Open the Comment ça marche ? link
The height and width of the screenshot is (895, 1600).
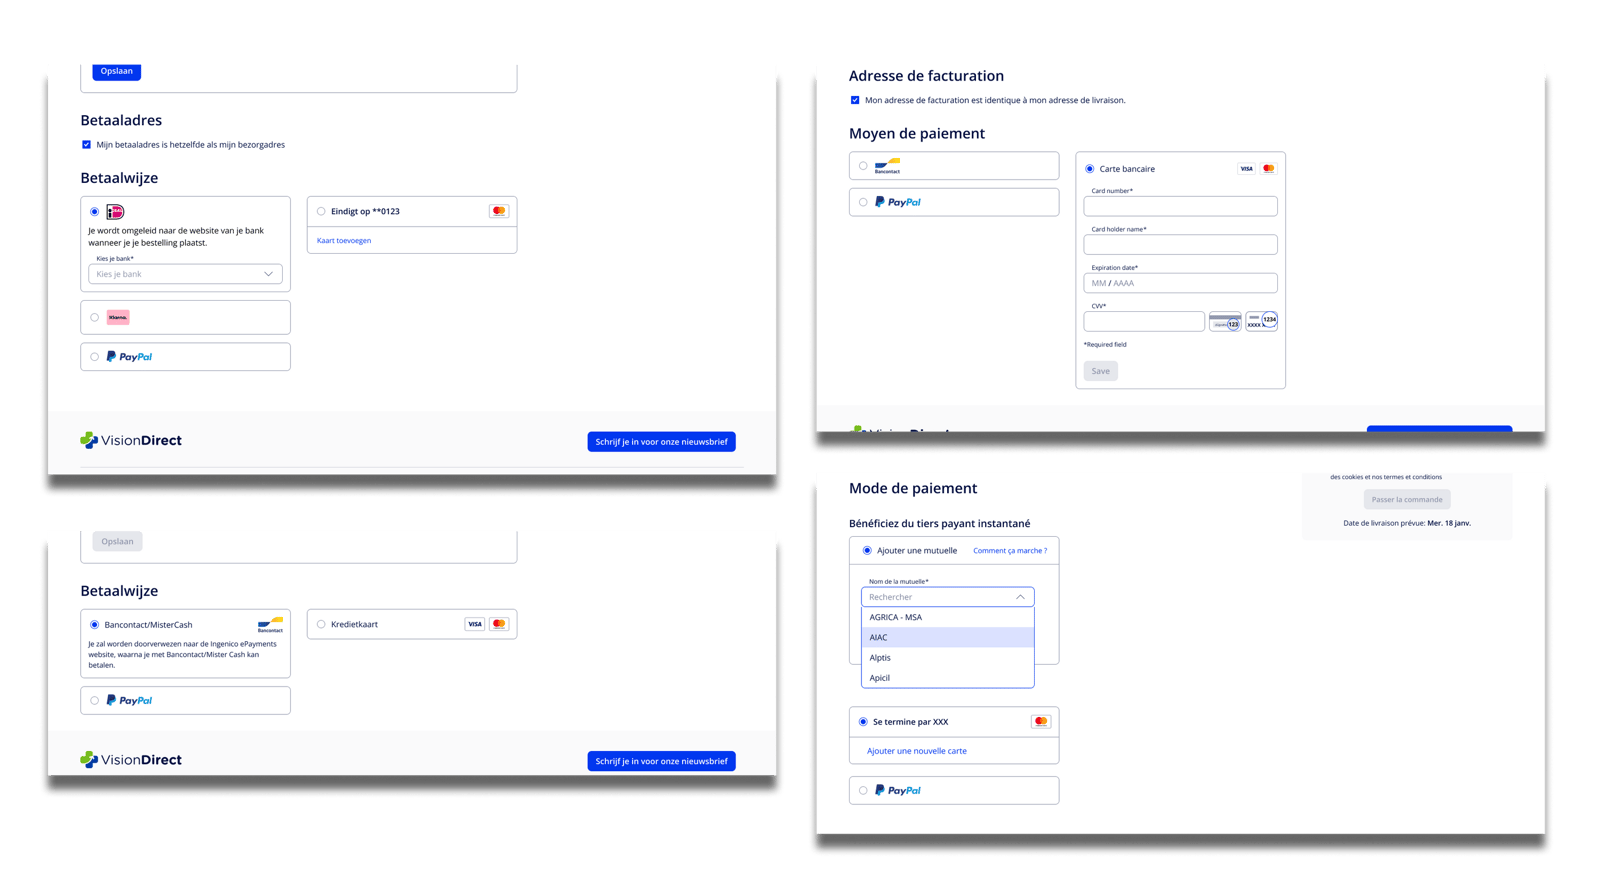[x=1010, y=551]
